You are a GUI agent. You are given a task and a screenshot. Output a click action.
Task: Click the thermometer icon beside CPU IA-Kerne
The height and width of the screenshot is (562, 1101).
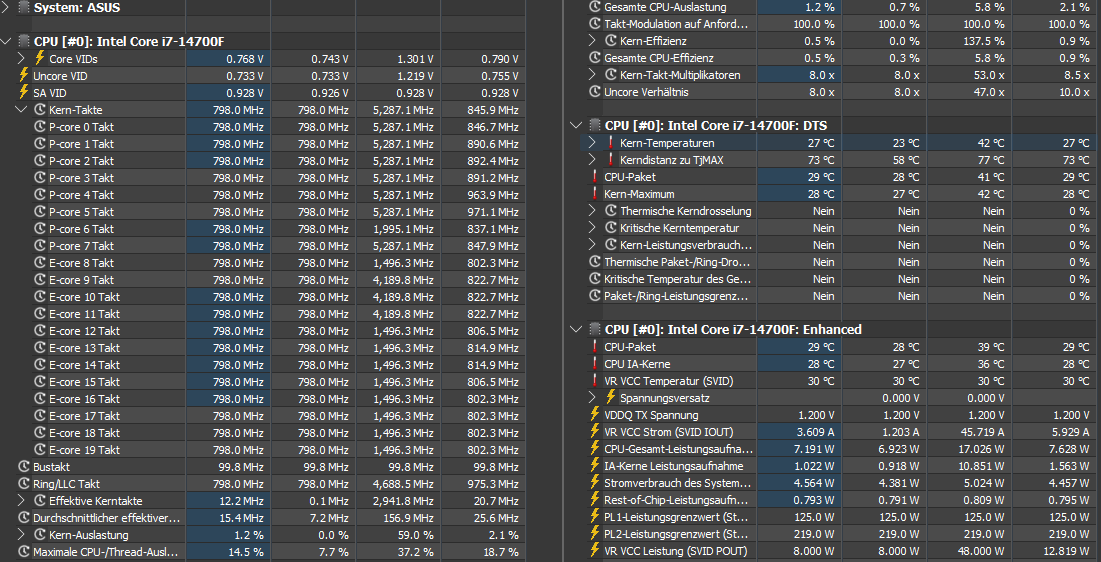pyautogui.click(x=595, y=364)
